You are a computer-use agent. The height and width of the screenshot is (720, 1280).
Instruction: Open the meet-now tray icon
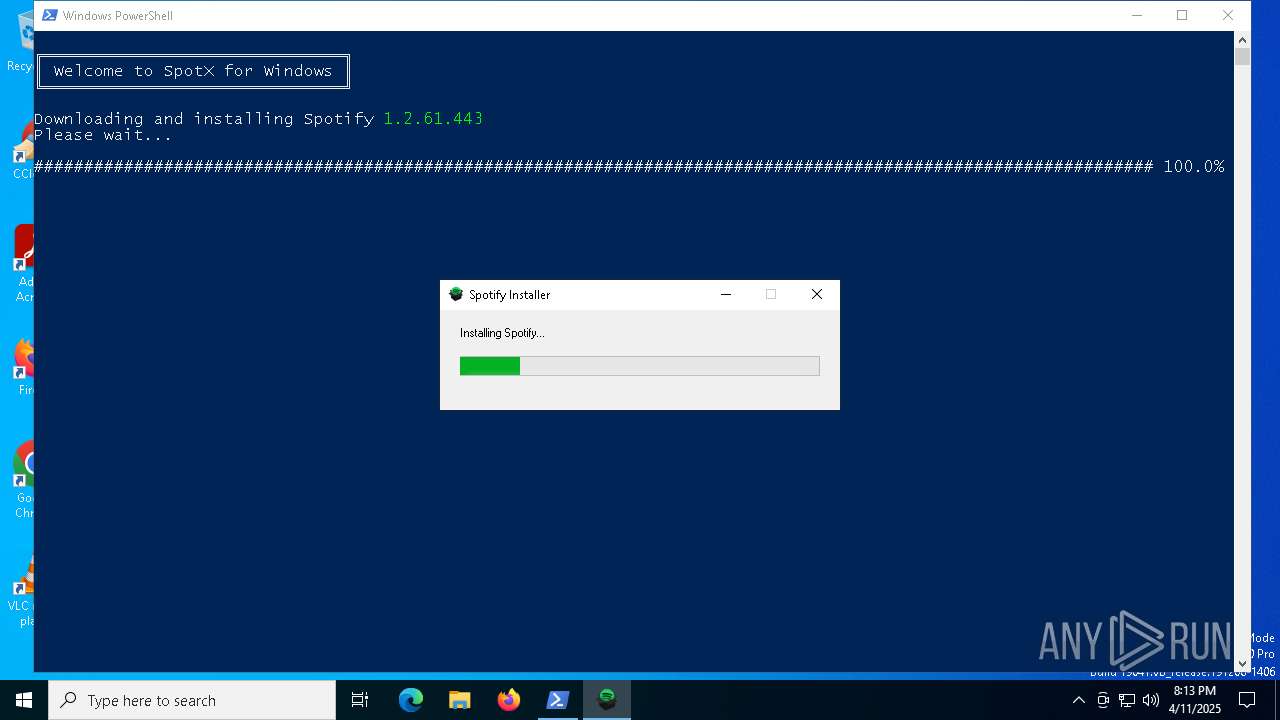(1103, 700)
